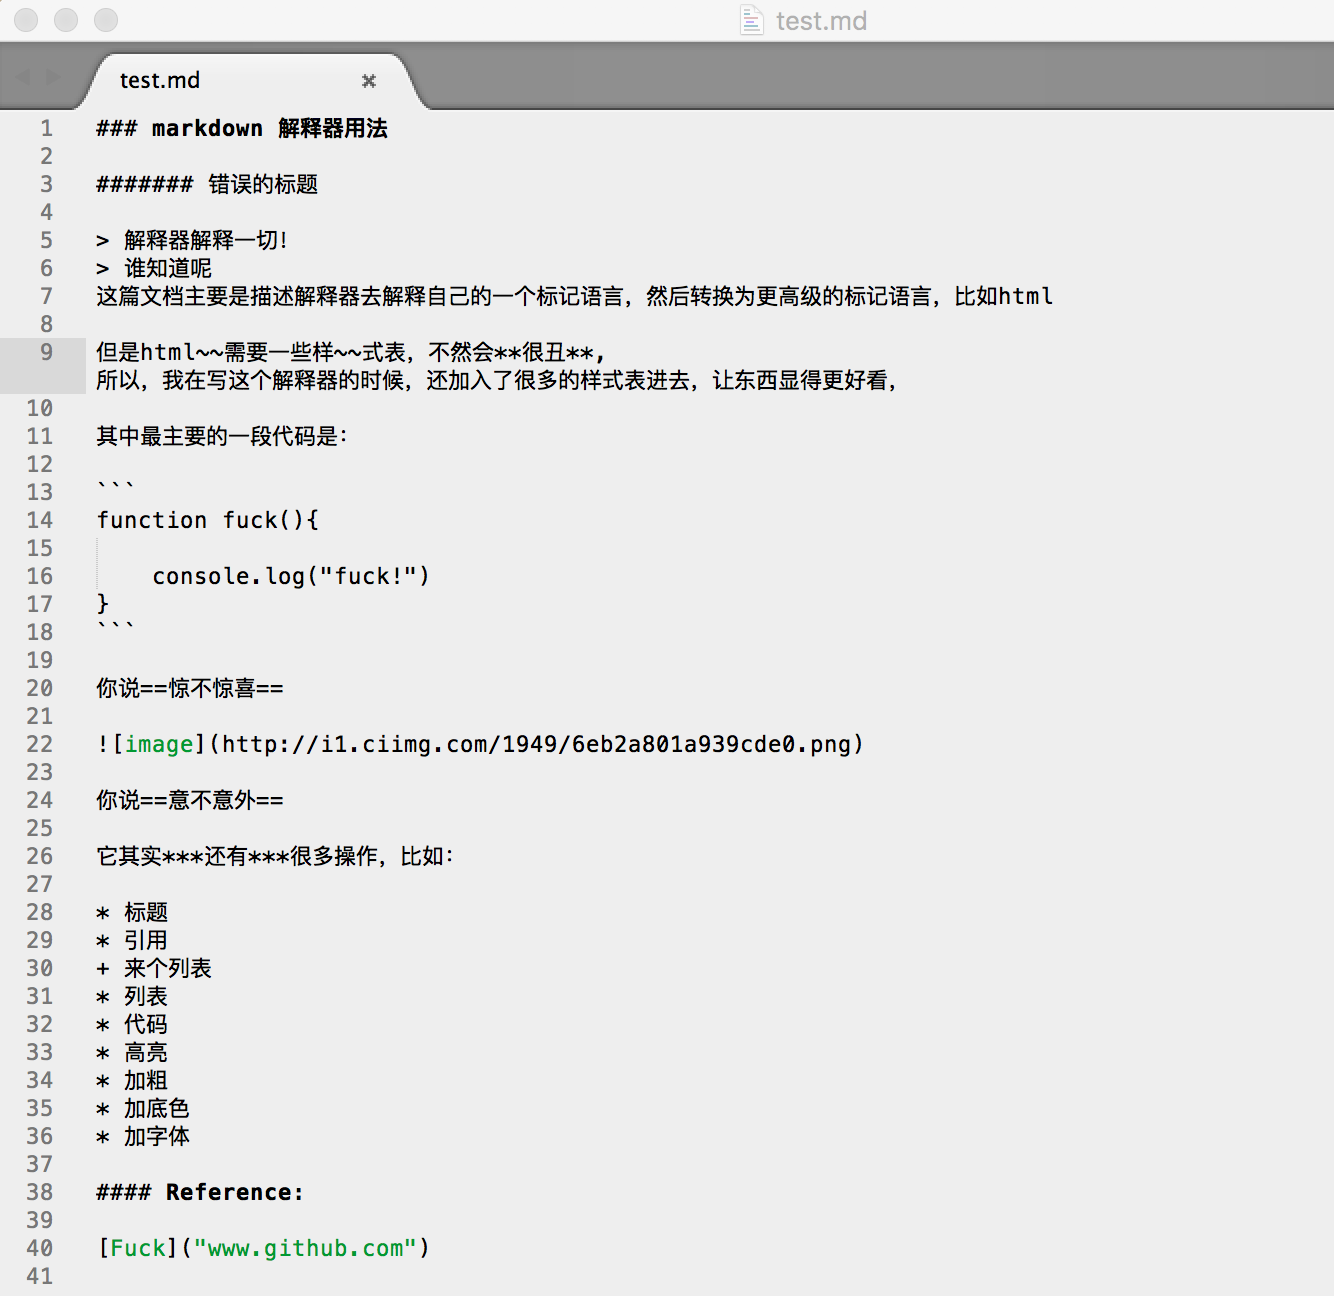Viewport: 1334px width, 1296px height.
Task: Click the tab history forward arrow
Action: coord(54,77)
